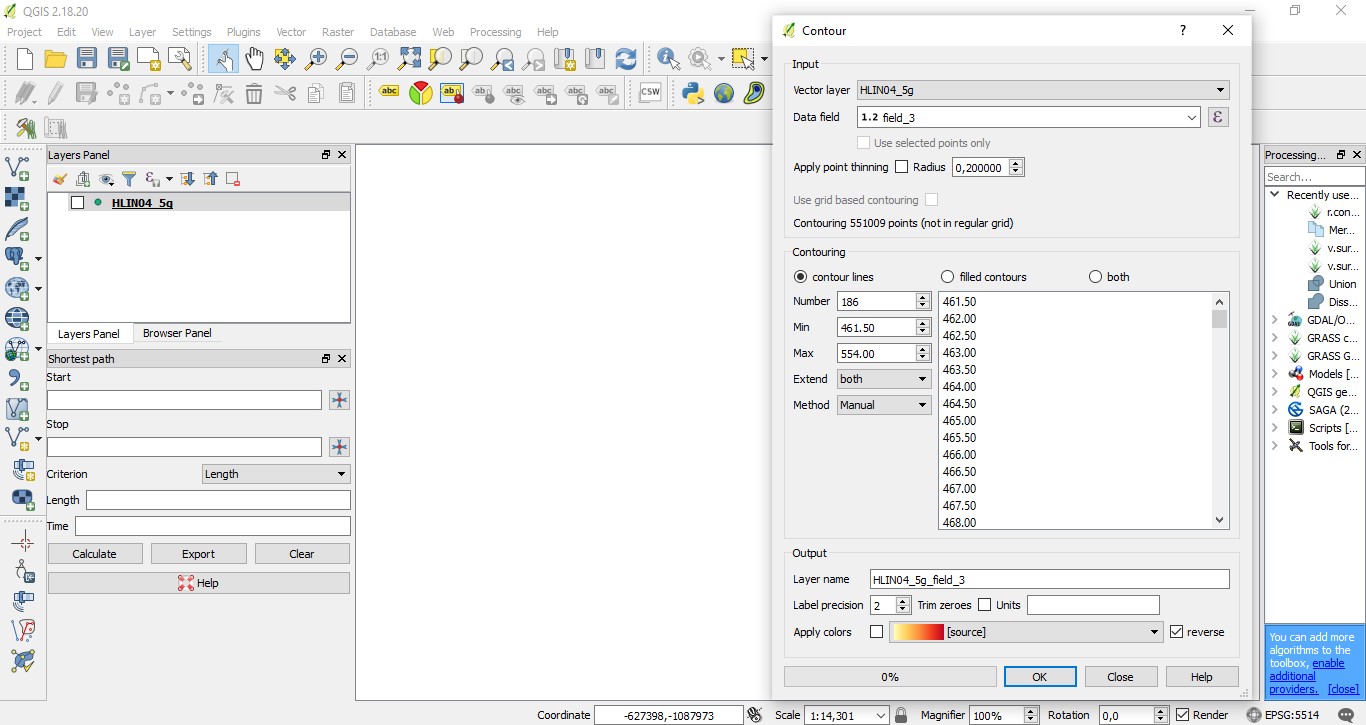Open the Vector menu

[x=291, y=31]
